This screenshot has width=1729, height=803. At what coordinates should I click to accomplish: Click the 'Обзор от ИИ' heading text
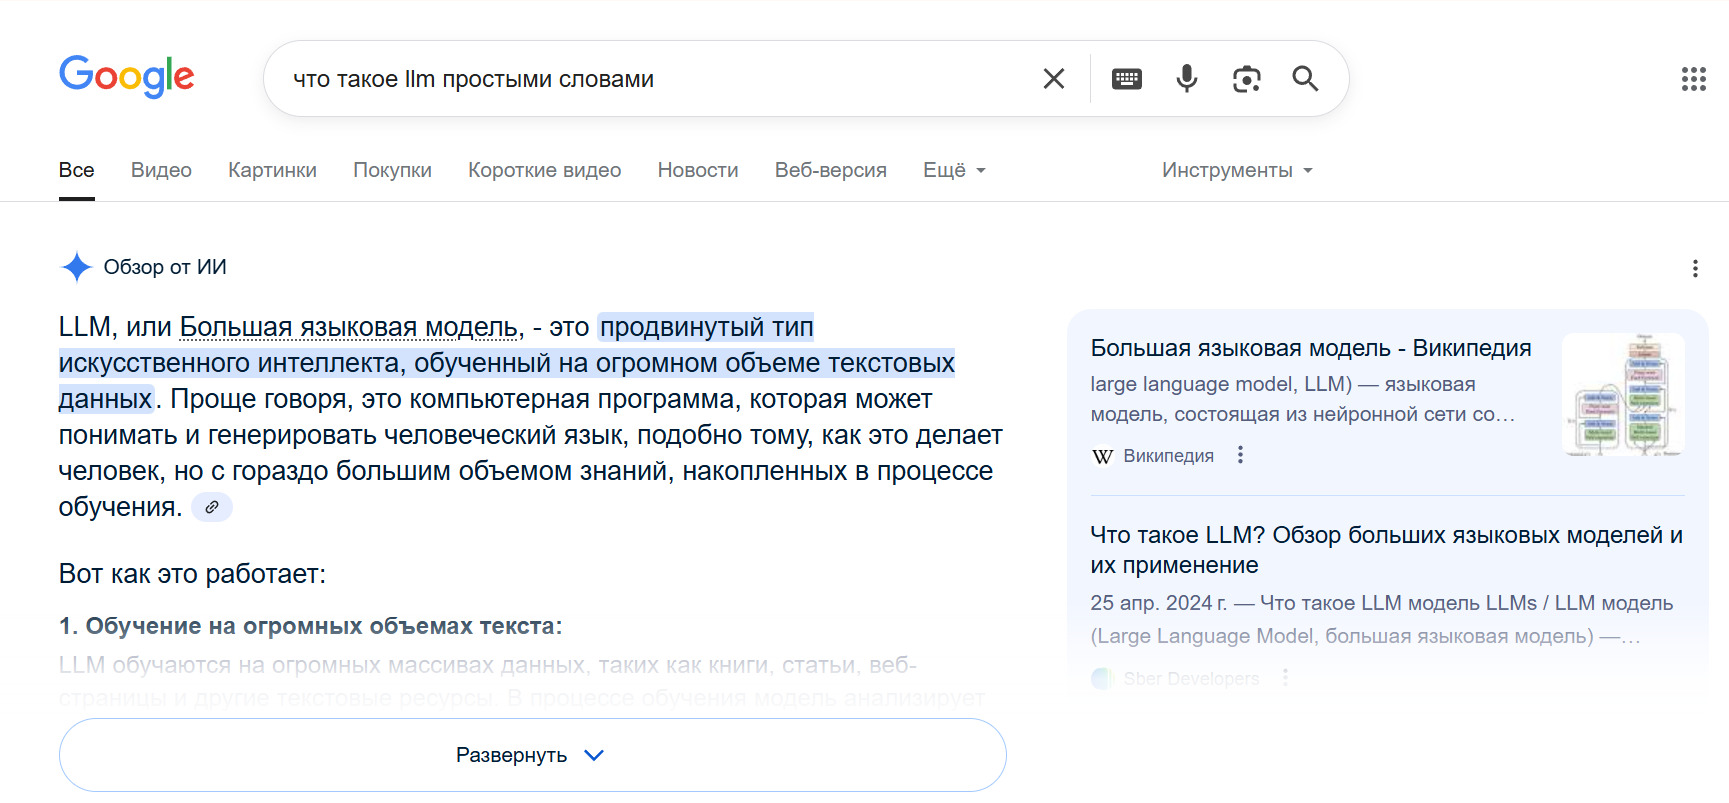tap(165, 267)
